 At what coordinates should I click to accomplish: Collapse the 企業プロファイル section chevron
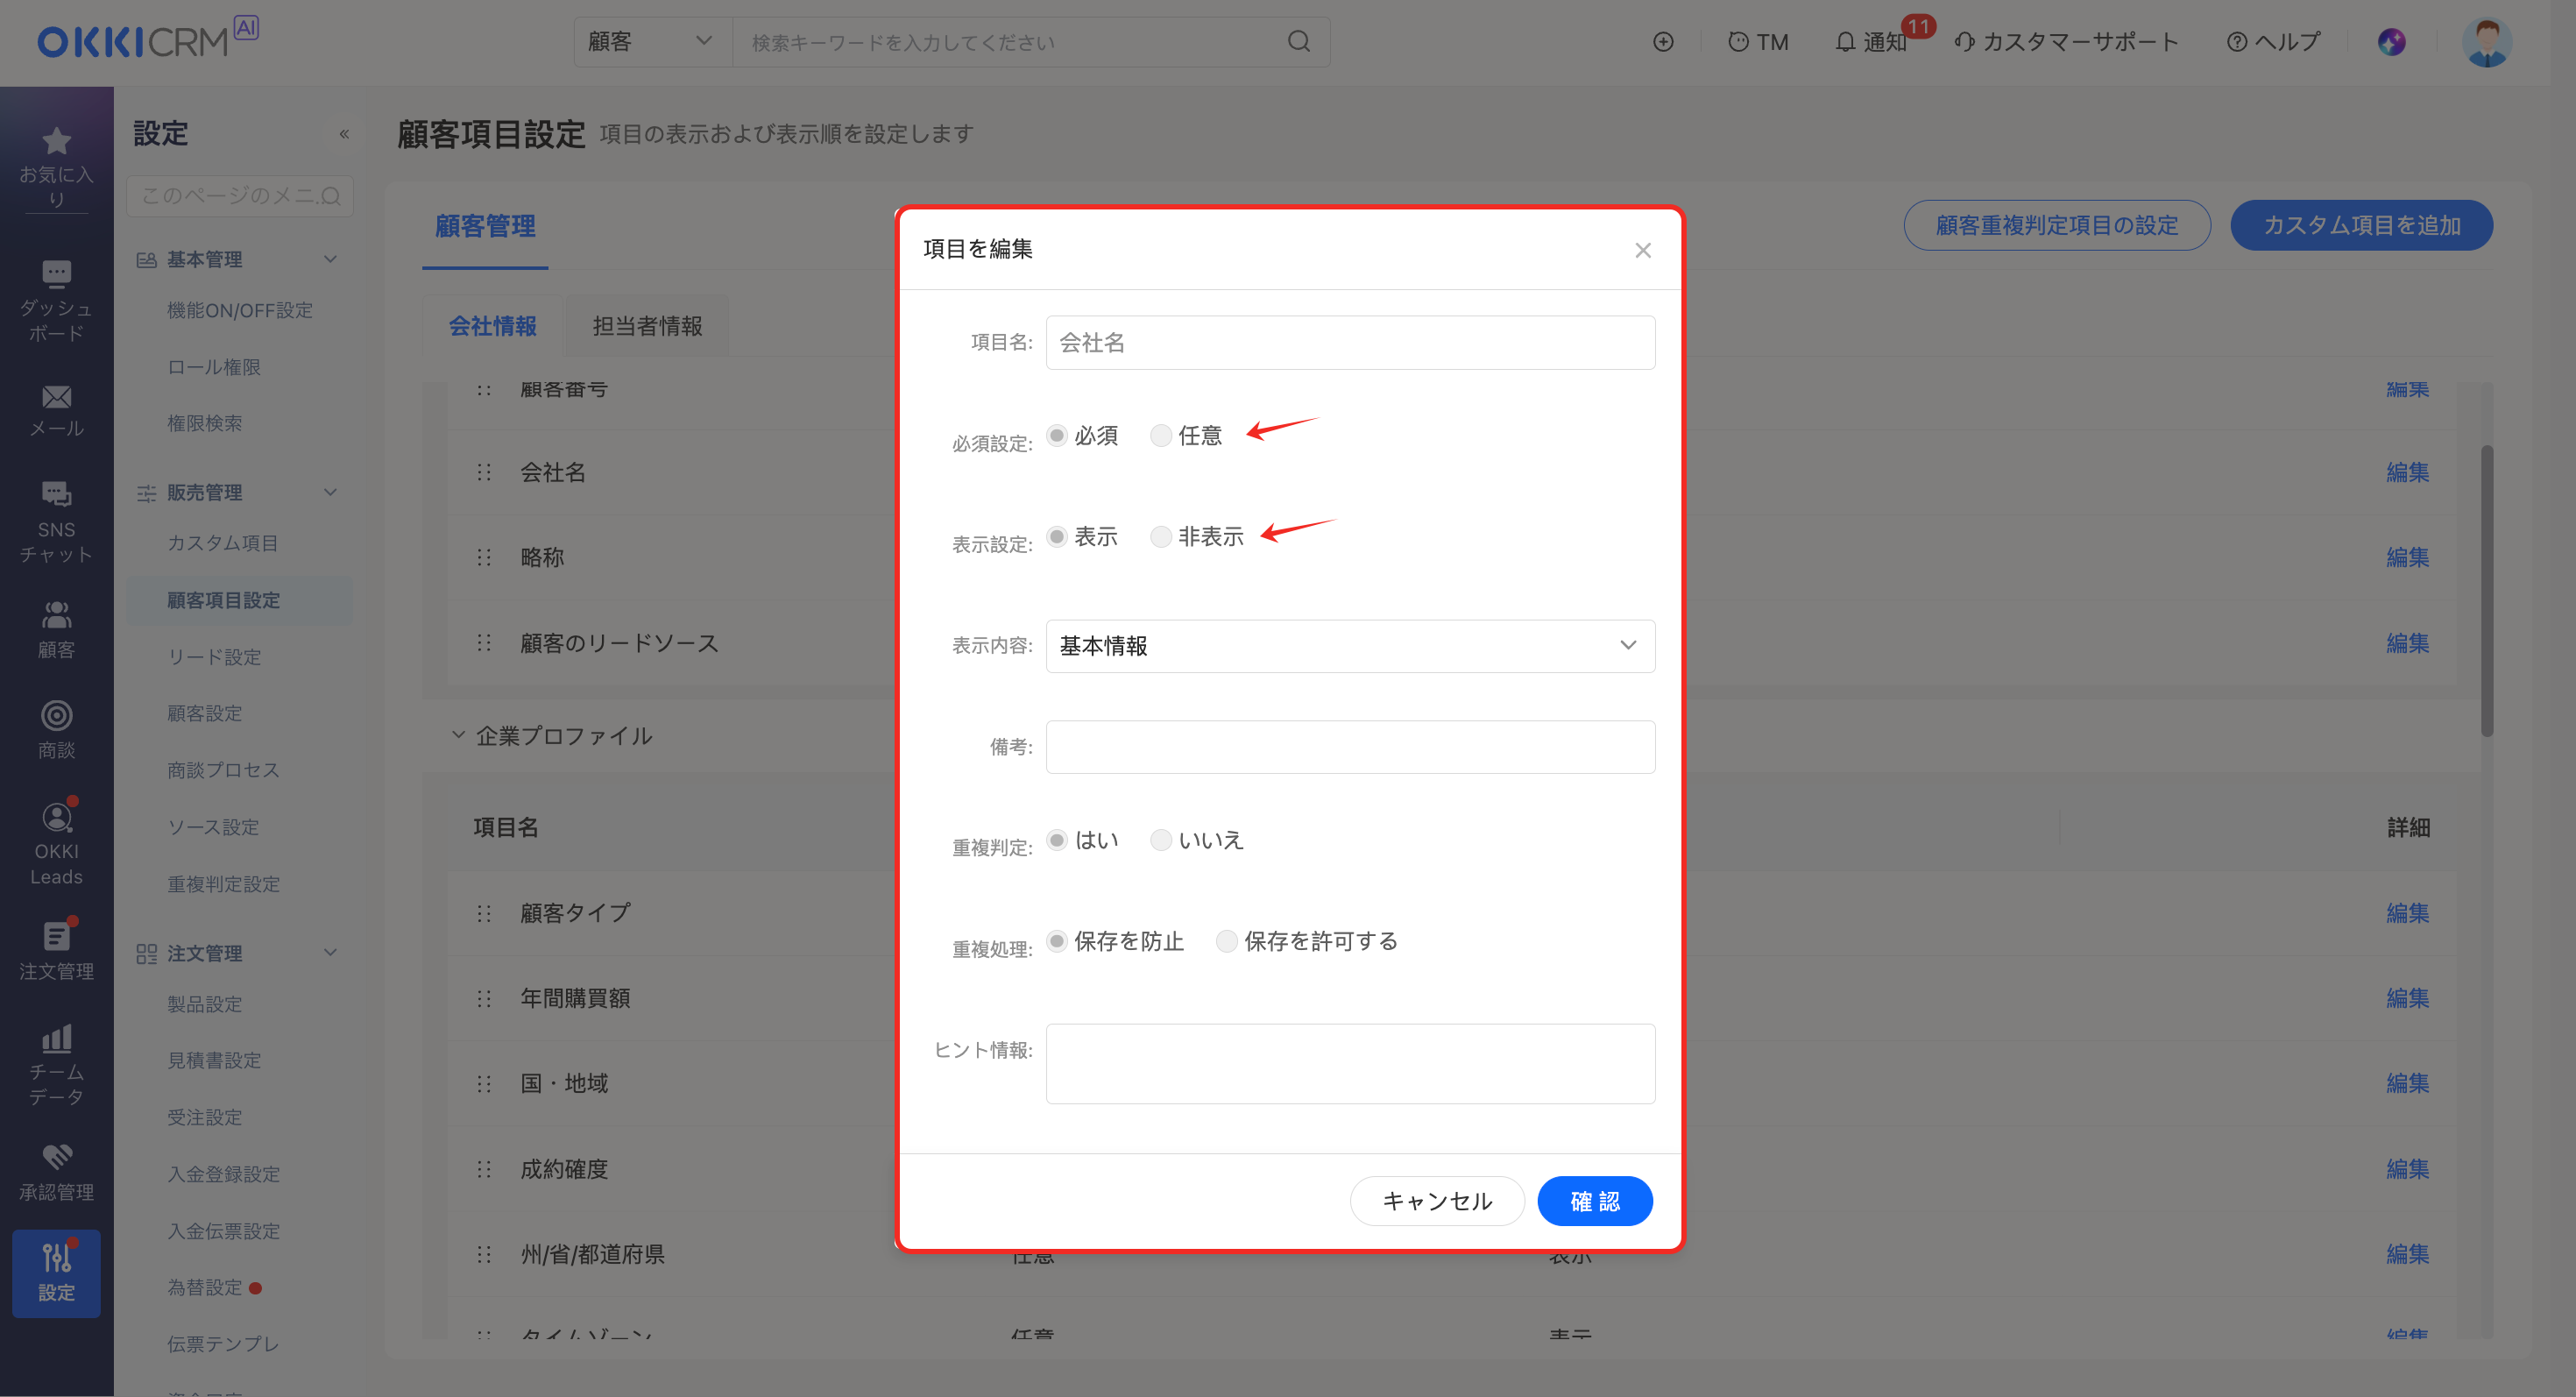pos(458,735)
